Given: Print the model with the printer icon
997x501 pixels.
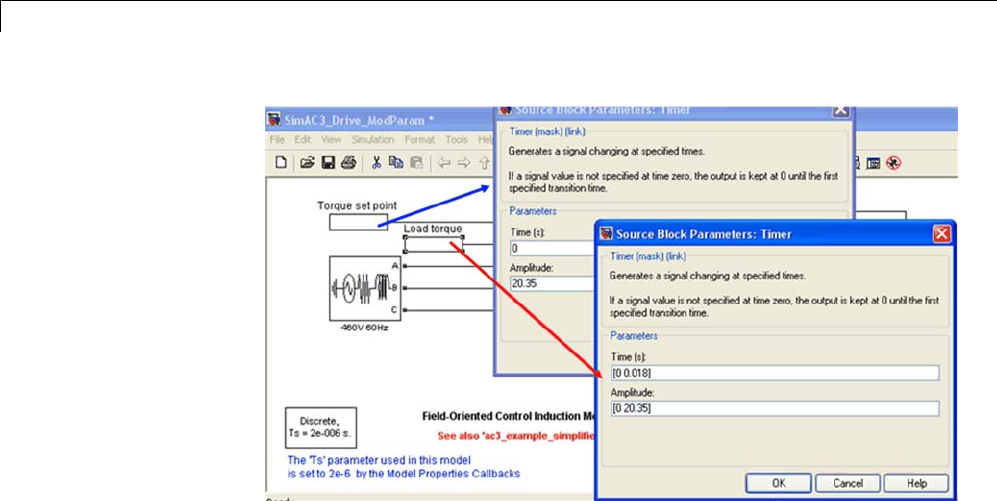Looking at the screenshot, I should click(348, 163).
